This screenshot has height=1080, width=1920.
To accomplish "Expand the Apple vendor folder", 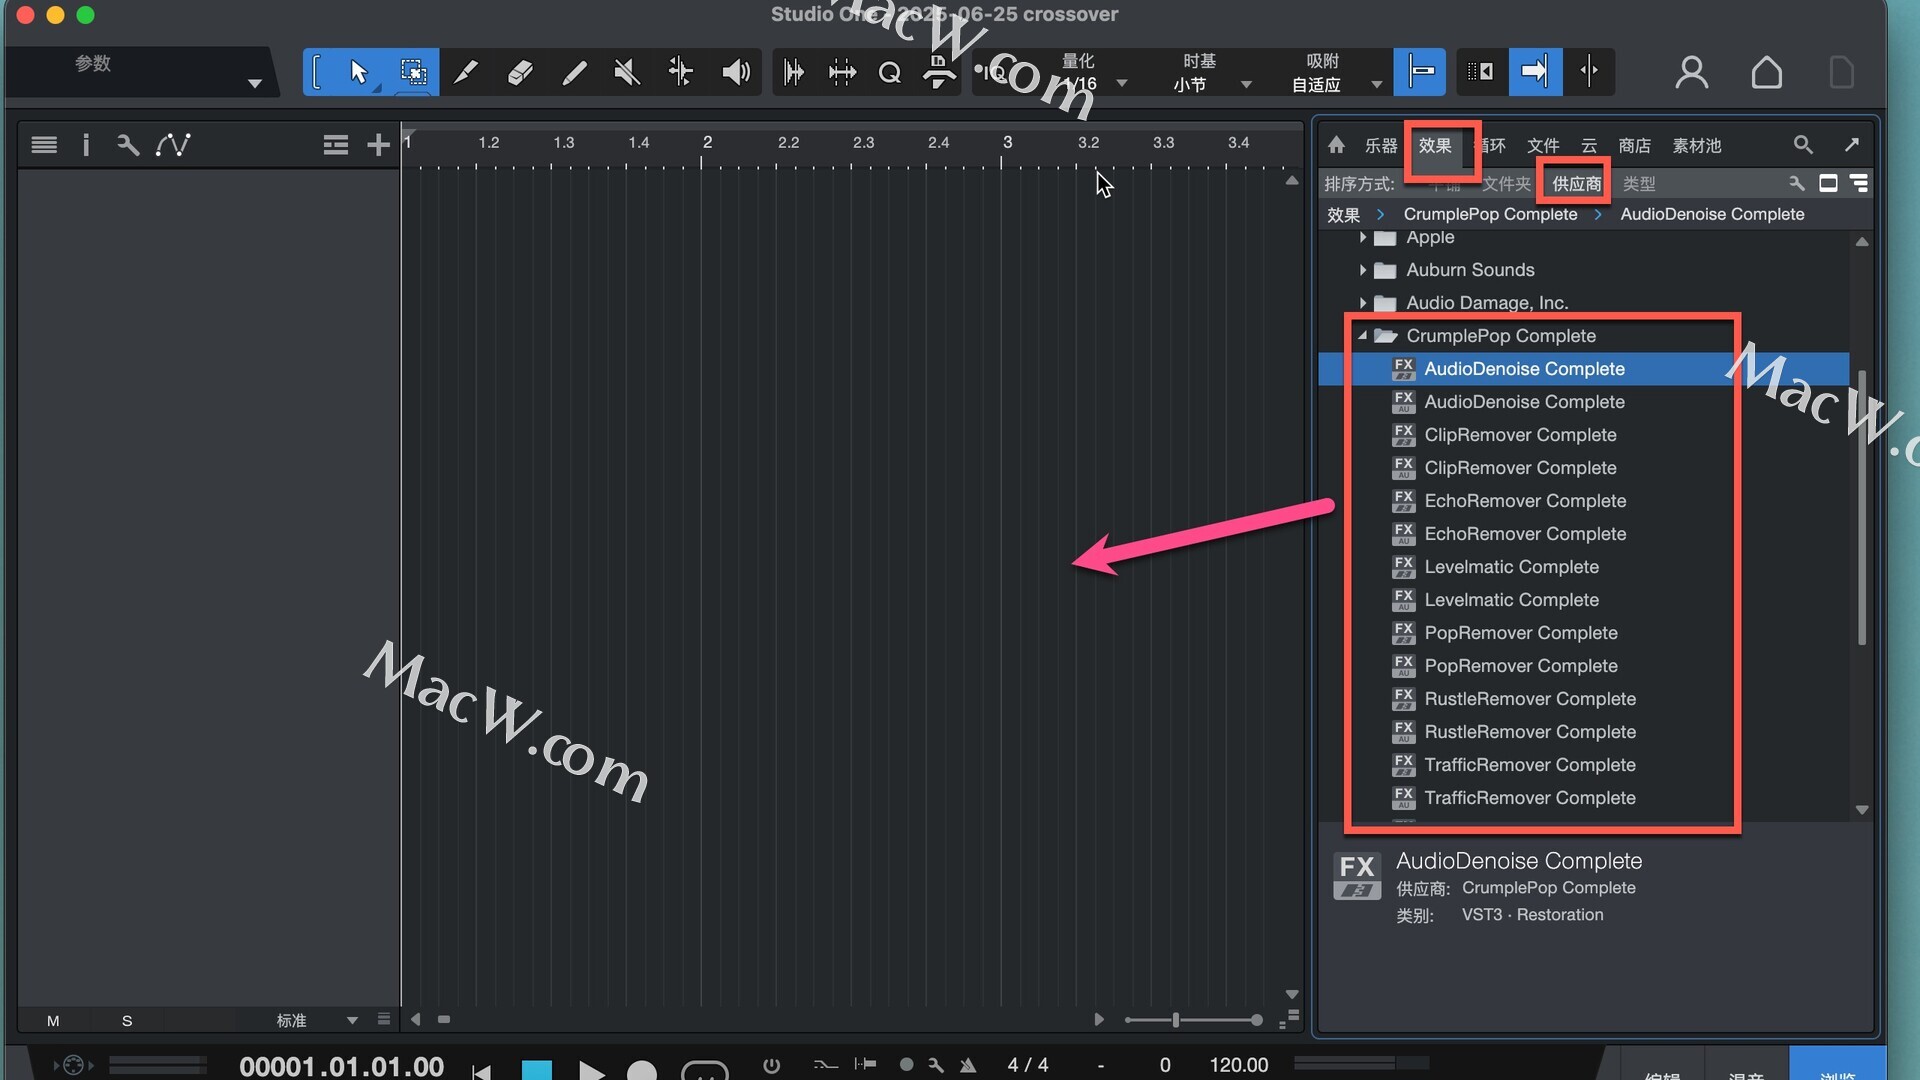I will (x=1362, y=238).
